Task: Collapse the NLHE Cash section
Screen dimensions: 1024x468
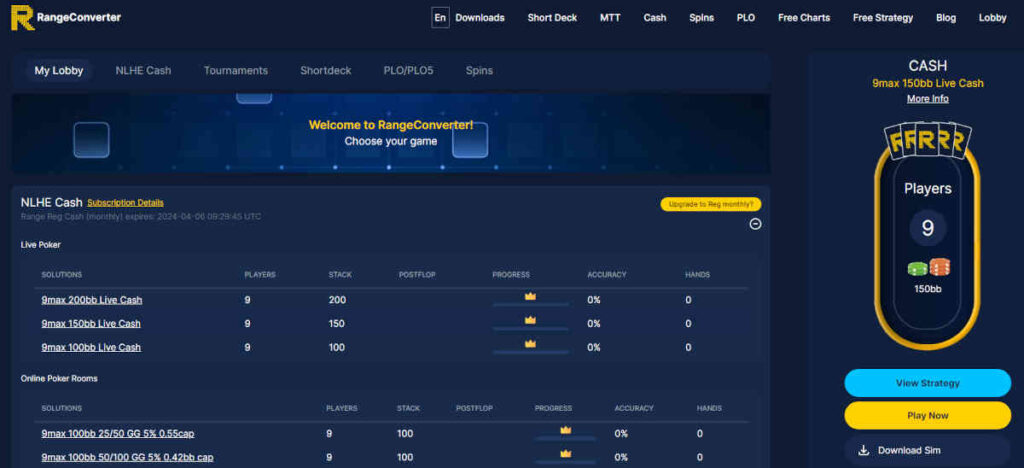Action: pyautogui.click(x=755, y=224)
